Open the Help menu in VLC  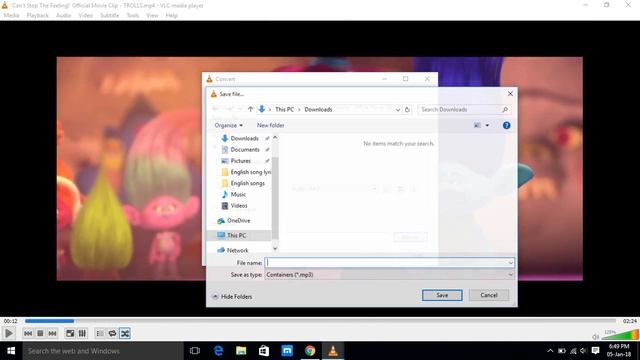pyautogui.click(x=171, y=16)
